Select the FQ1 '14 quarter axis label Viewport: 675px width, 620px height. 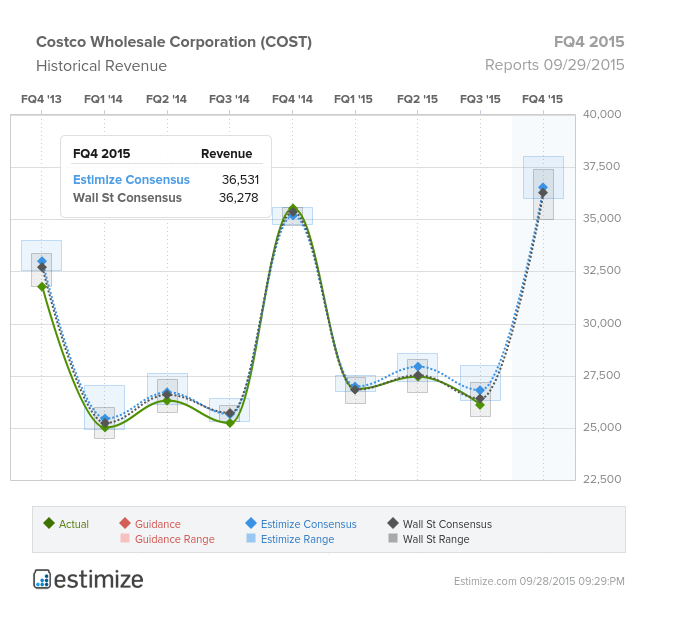click(x=103, y=99)
